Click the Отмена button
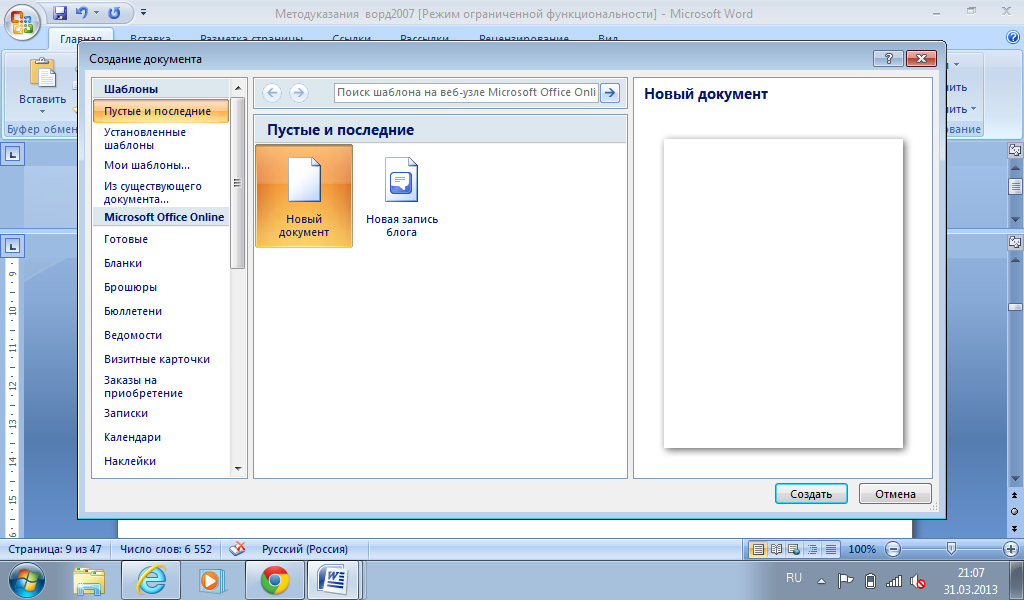Image resolution: width=1024 pixels, height=600 pixels. pos(895,494)
